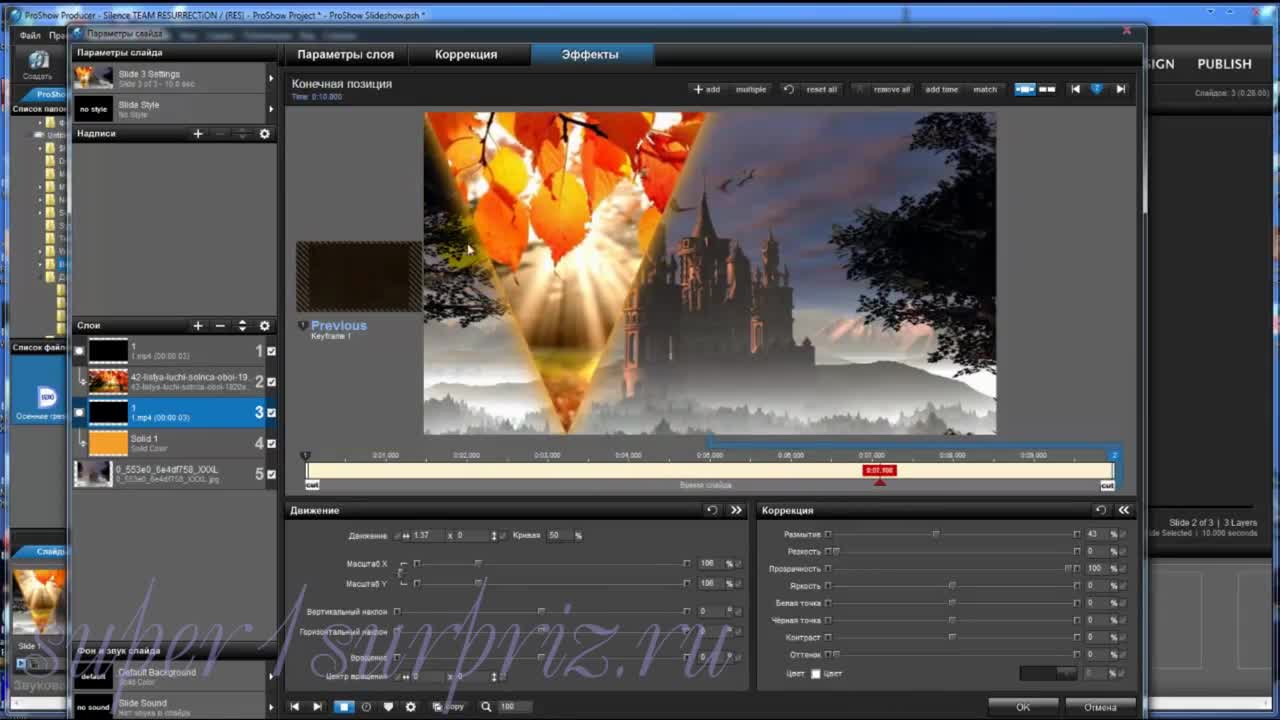
Task: Toggle the Цвет colorize checkbox
Action: (815, 674)
